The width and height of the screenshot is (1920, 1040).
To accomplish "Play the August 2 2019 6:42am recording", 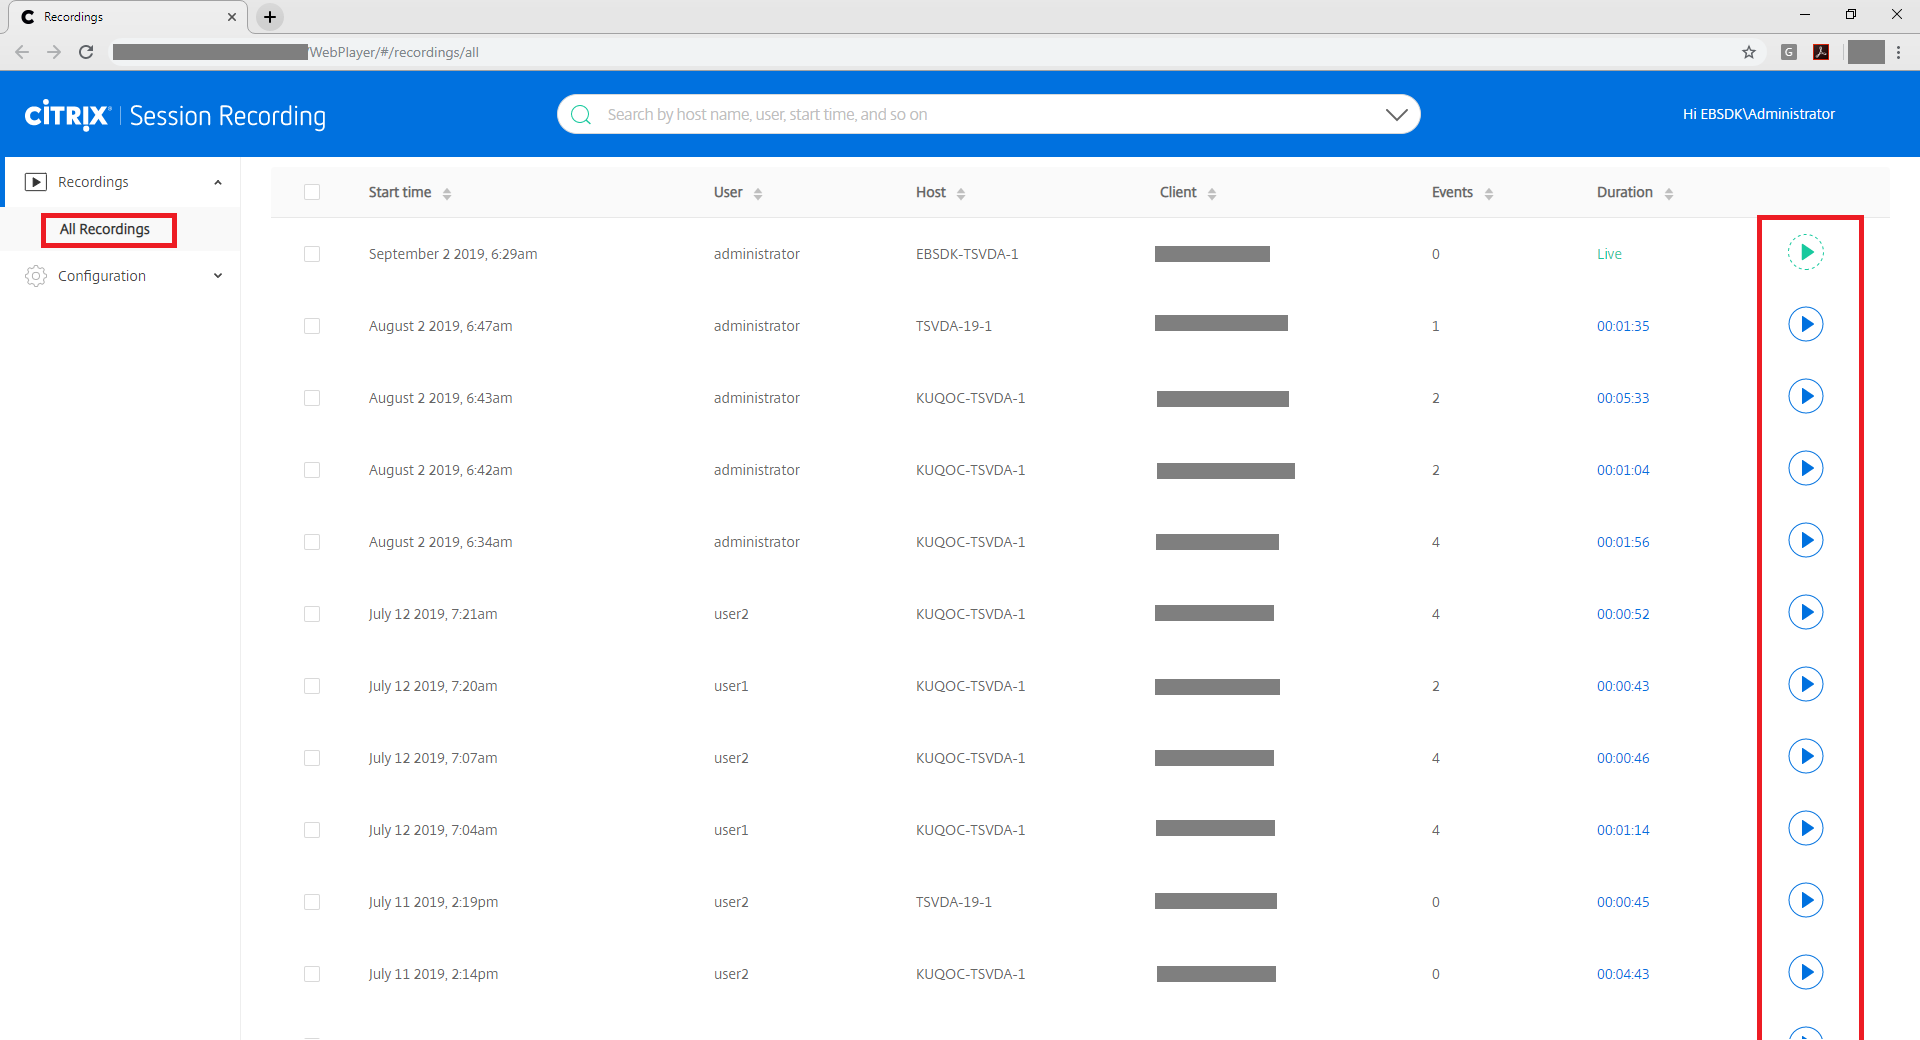I will 1806,468.
